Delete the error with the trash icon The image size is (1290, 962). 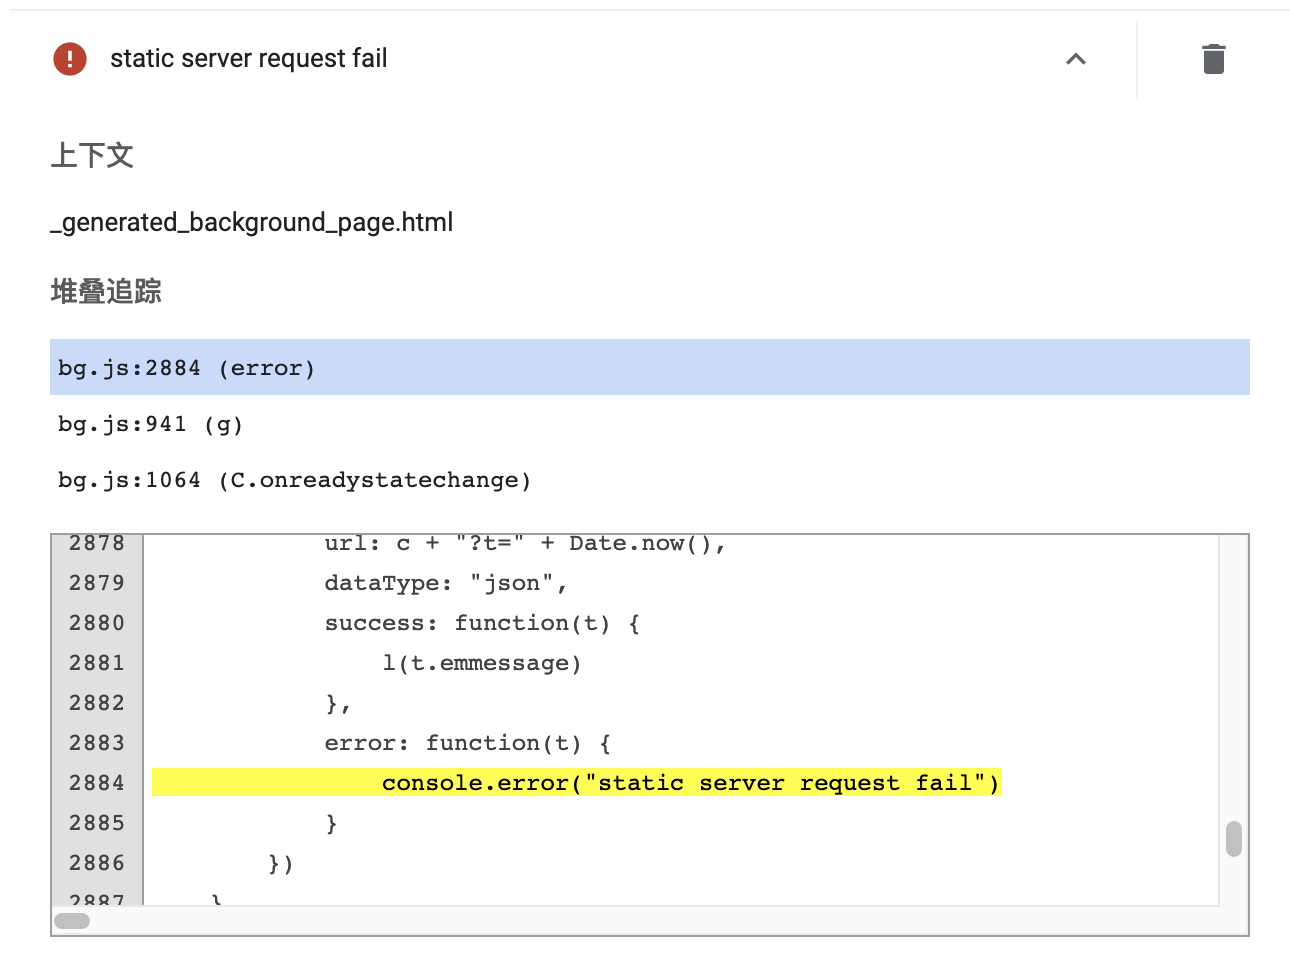1213,59
